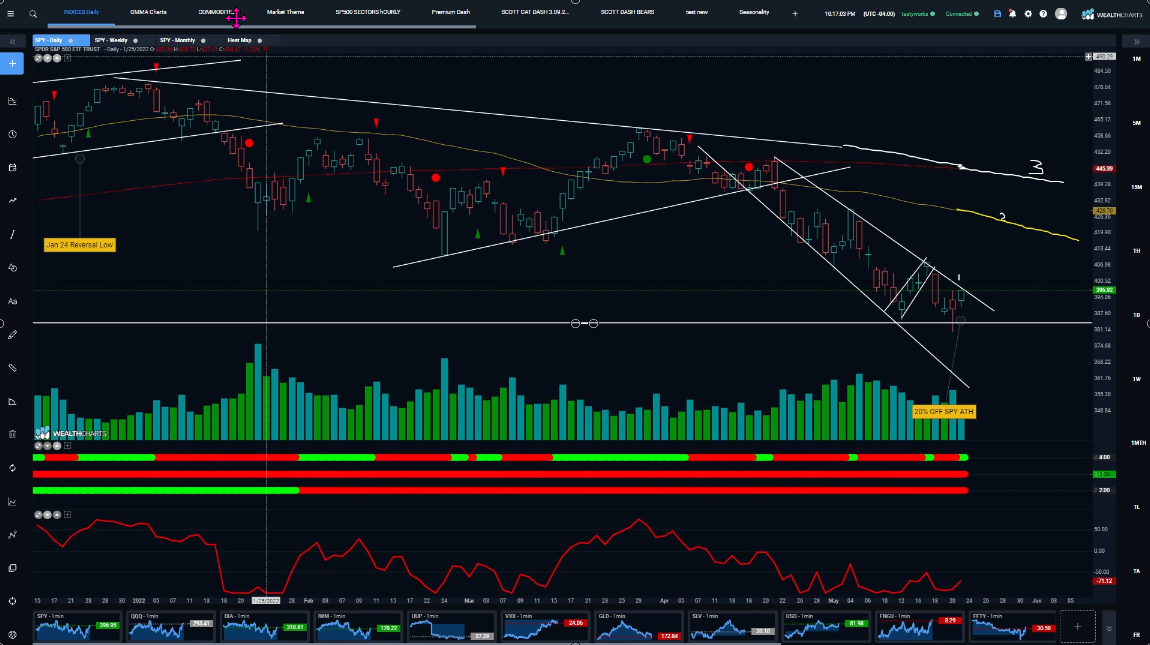Click the horizontal support line handle
Image resolution: width=1150 pixels, height=645 pixels.
pyautogui.click(x=584, y=324)
